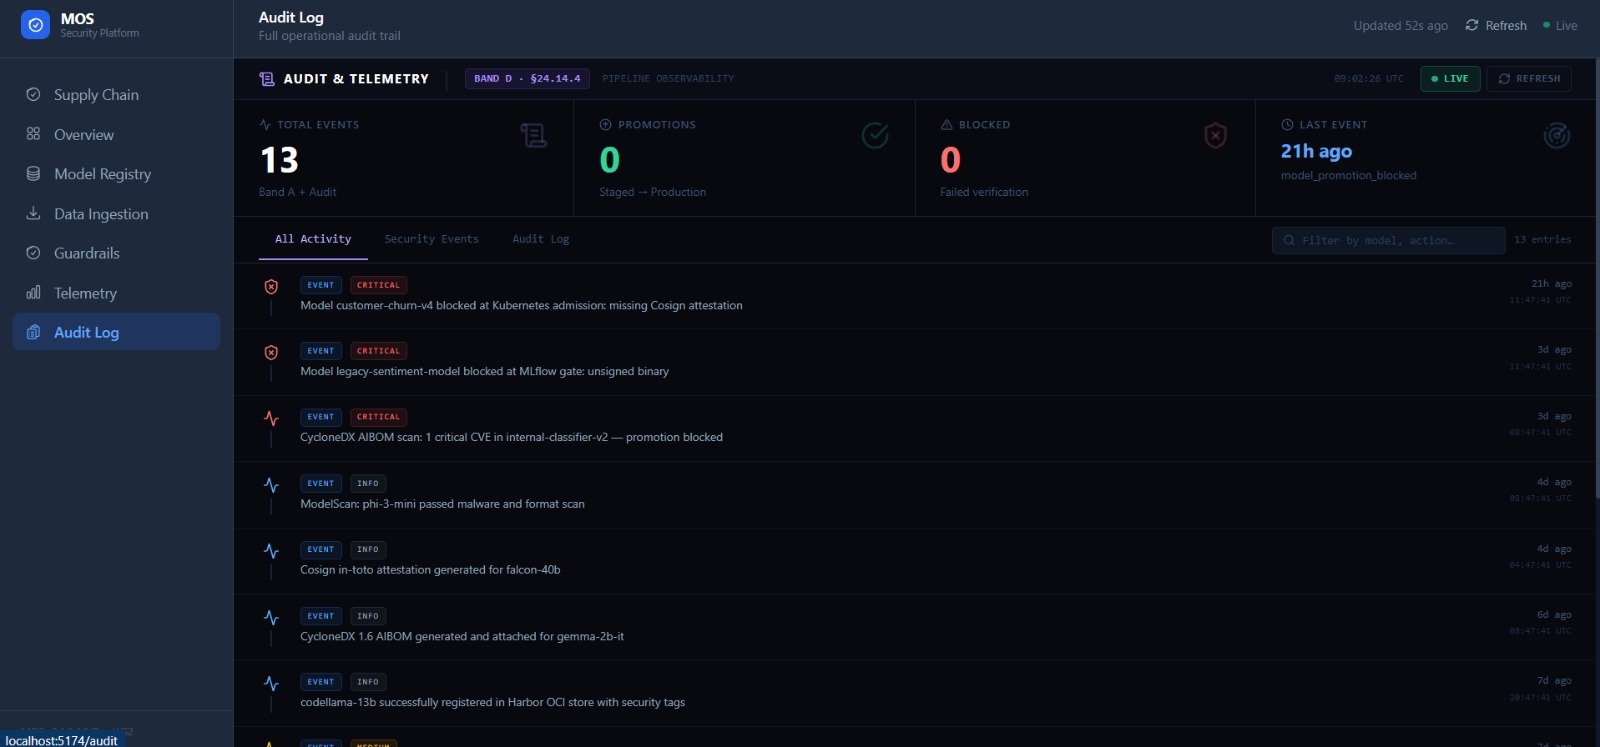Image resolution: width=1600 pixels, height=747 pixels.
Task: Click the MOS shield logo icon
Action: pos(35,25)
